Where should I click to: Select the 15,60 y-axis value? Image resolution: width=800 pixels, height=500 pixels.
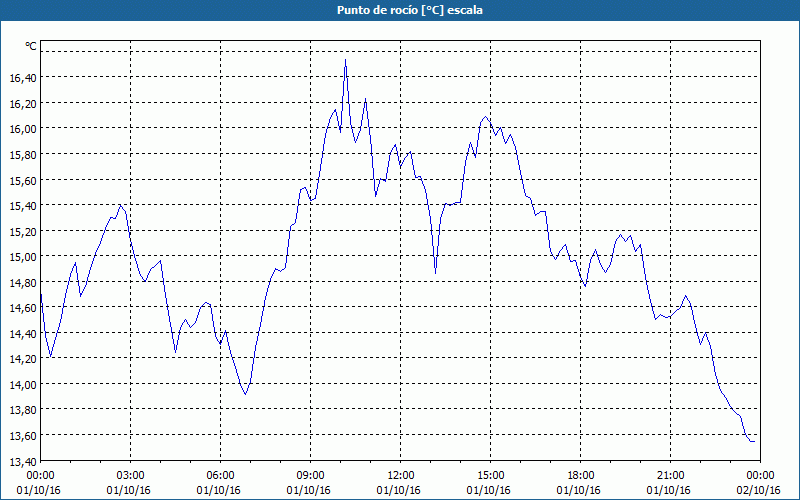23,180
